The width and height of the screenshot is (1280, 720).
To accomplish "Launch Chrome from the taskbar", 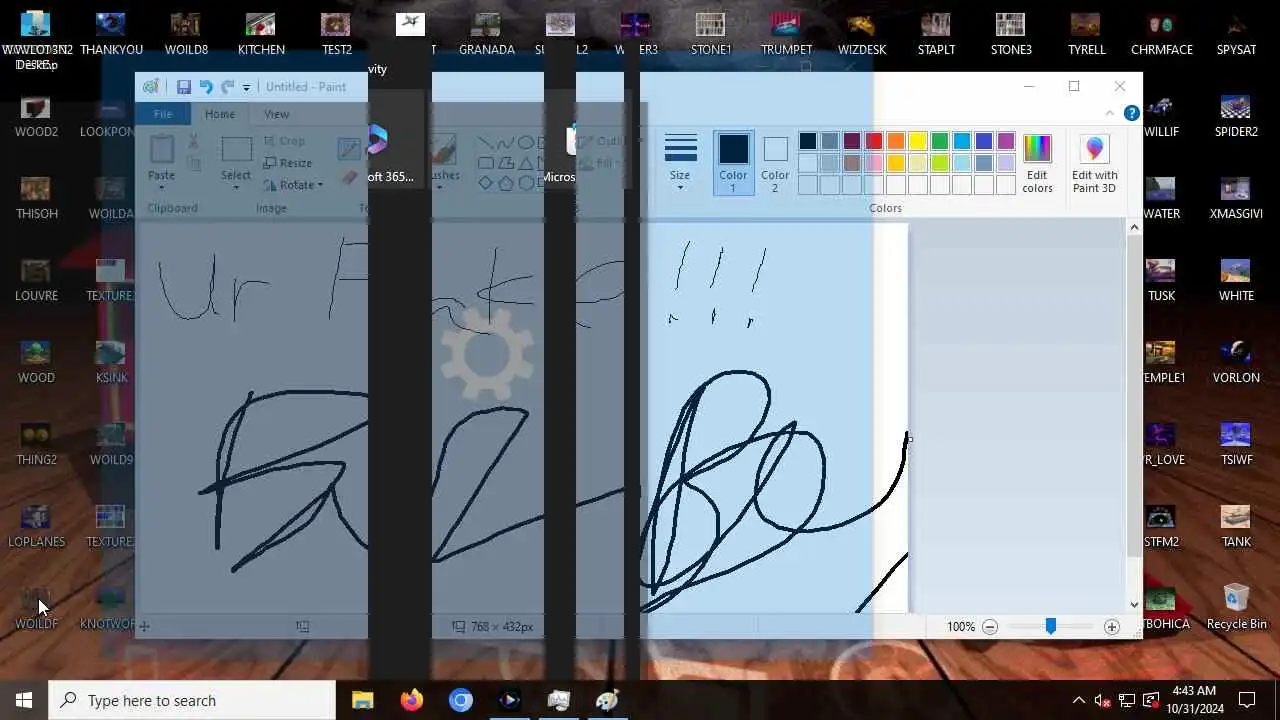I will pos(460,700).
